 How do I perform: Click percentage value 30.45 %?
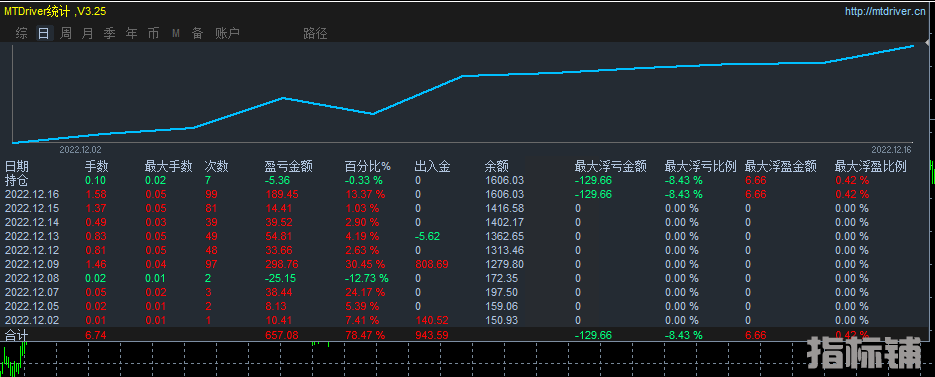point(366,264)
